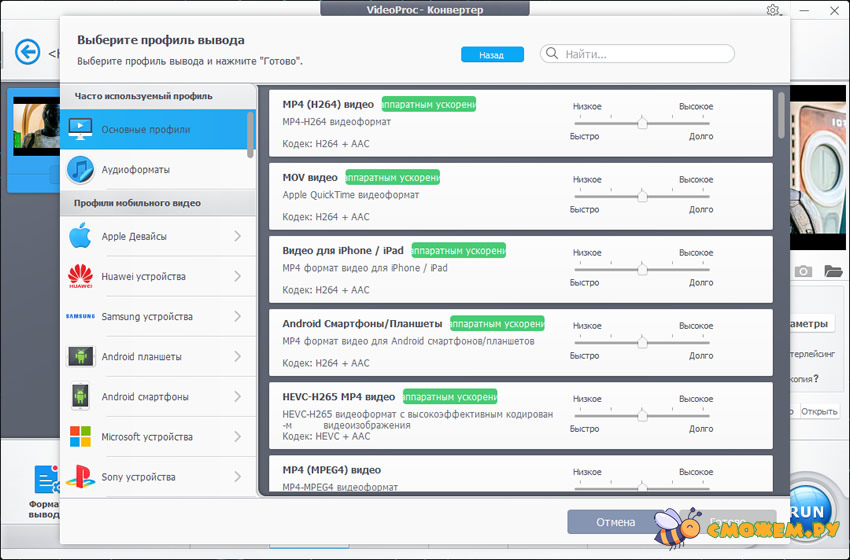Expand Microsoft устройства chevron

click(x=237, y=436)
